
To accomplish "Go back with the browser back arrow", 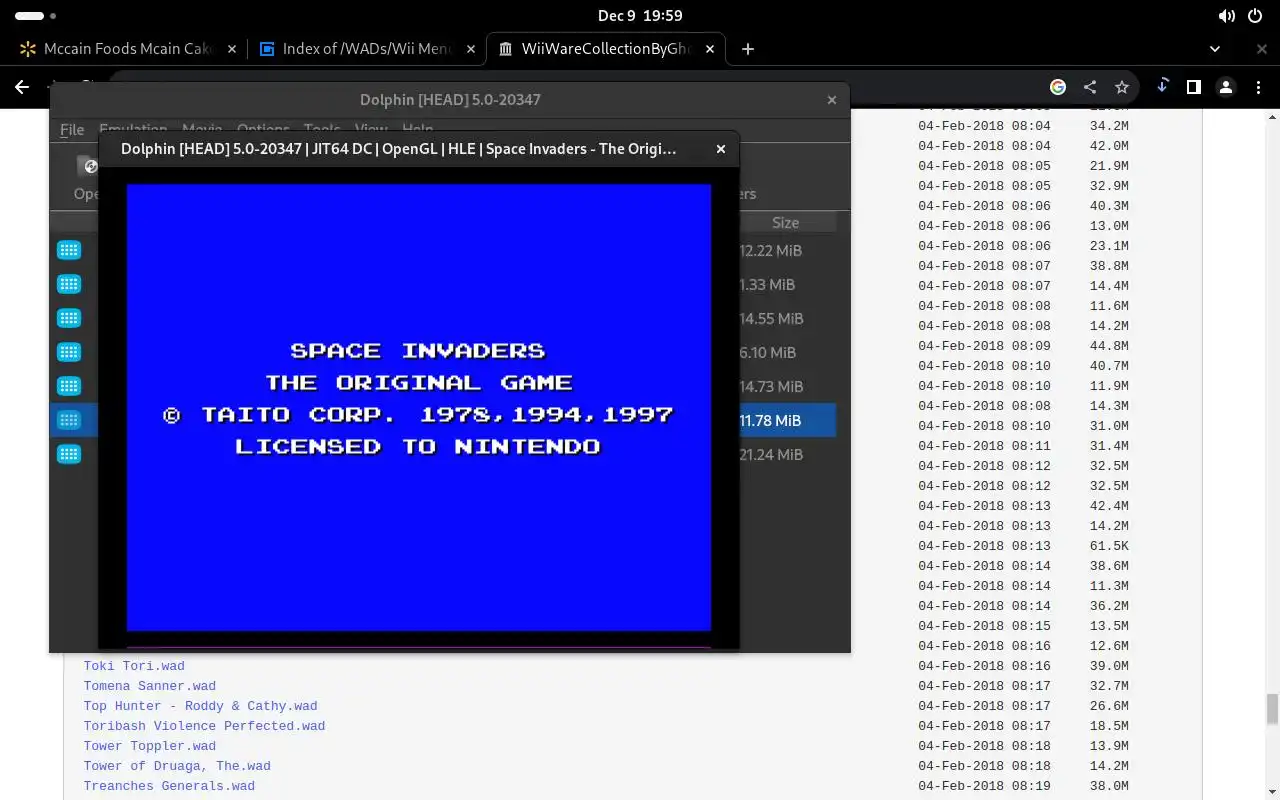I will 22,87.
